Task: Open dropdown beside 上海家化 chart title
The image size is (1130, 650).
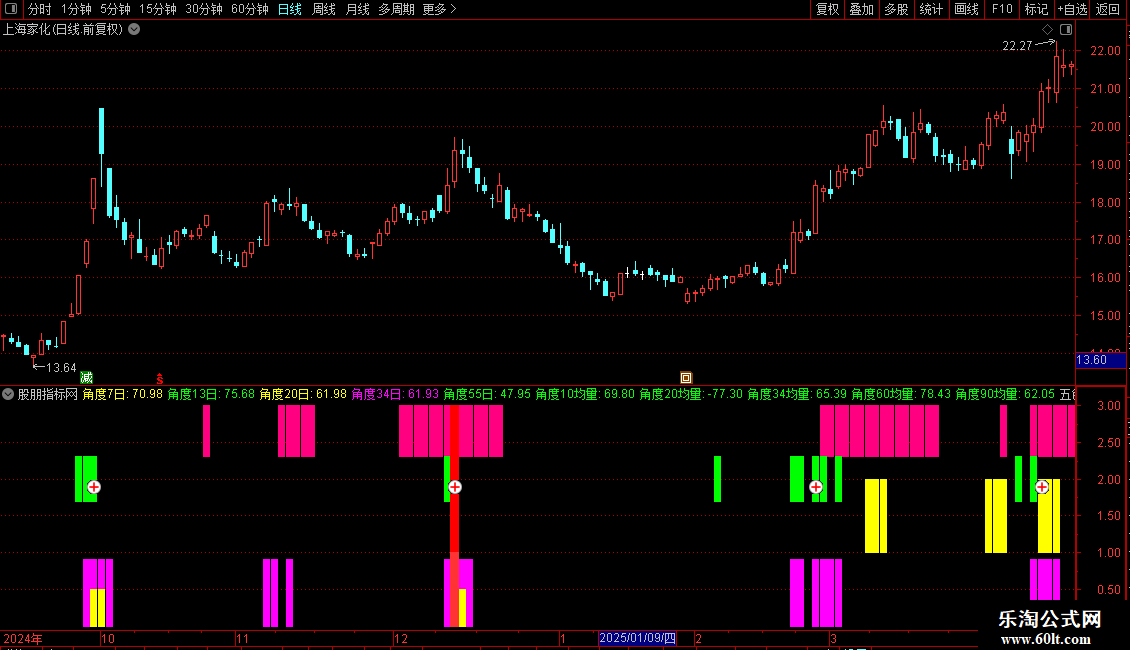Action: (x=134, y=29)
